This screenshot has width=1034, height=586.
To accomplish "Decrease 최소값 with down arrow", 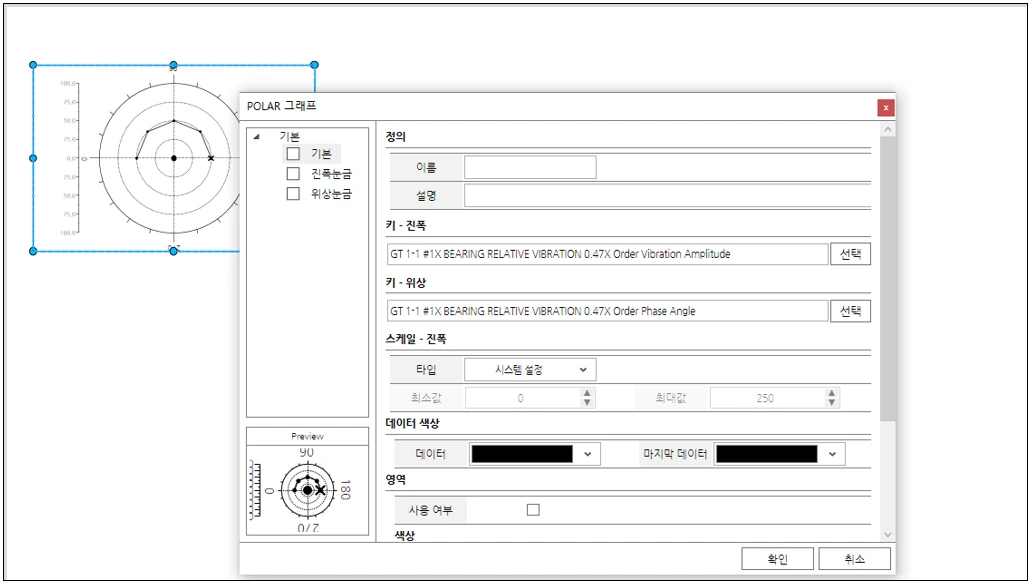I will pyautogui.click(x=587, y=403).
